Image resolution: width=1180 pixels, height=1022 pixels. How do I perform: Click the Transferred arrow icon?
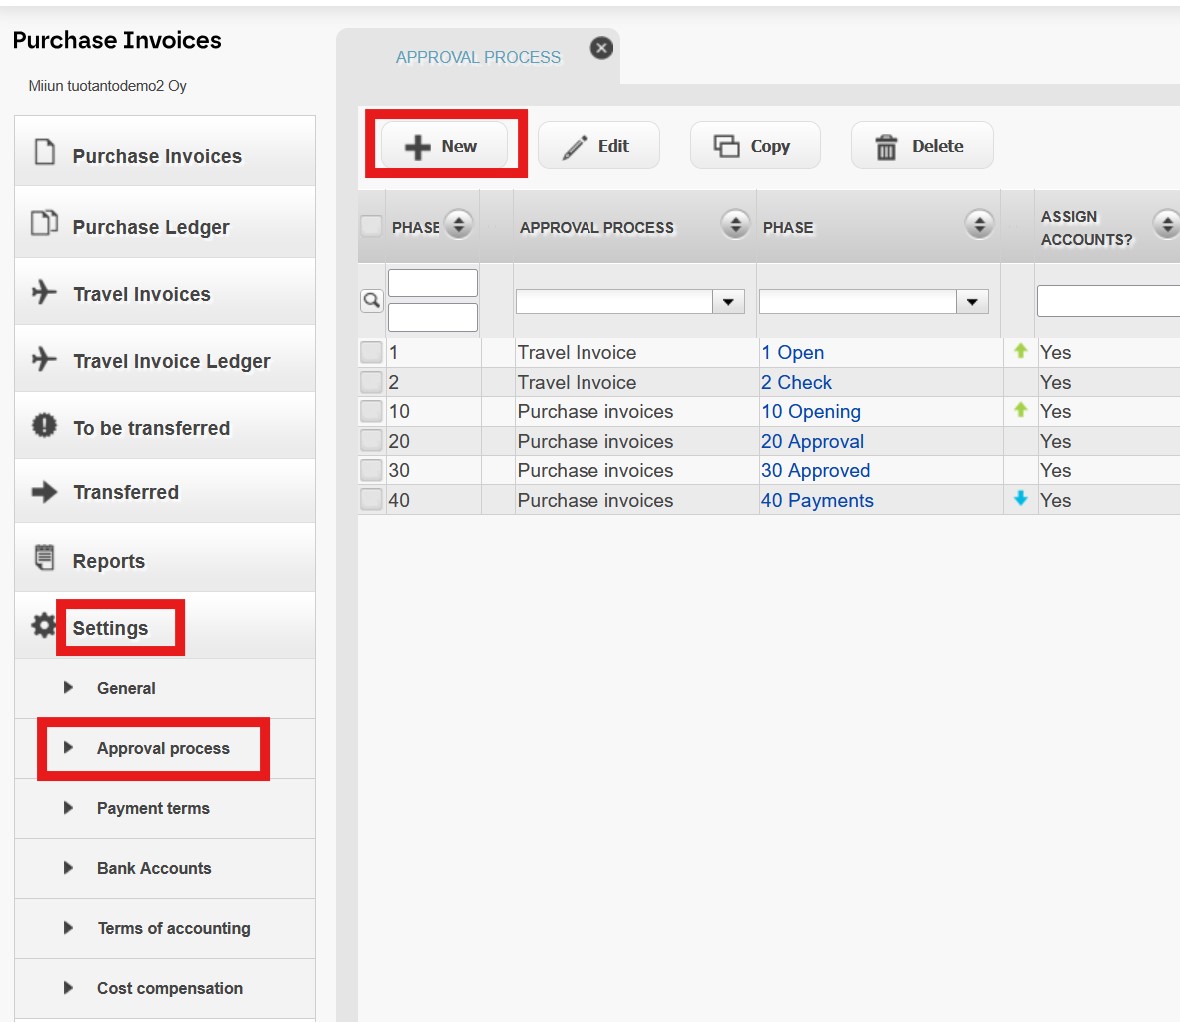coord(44,492)
